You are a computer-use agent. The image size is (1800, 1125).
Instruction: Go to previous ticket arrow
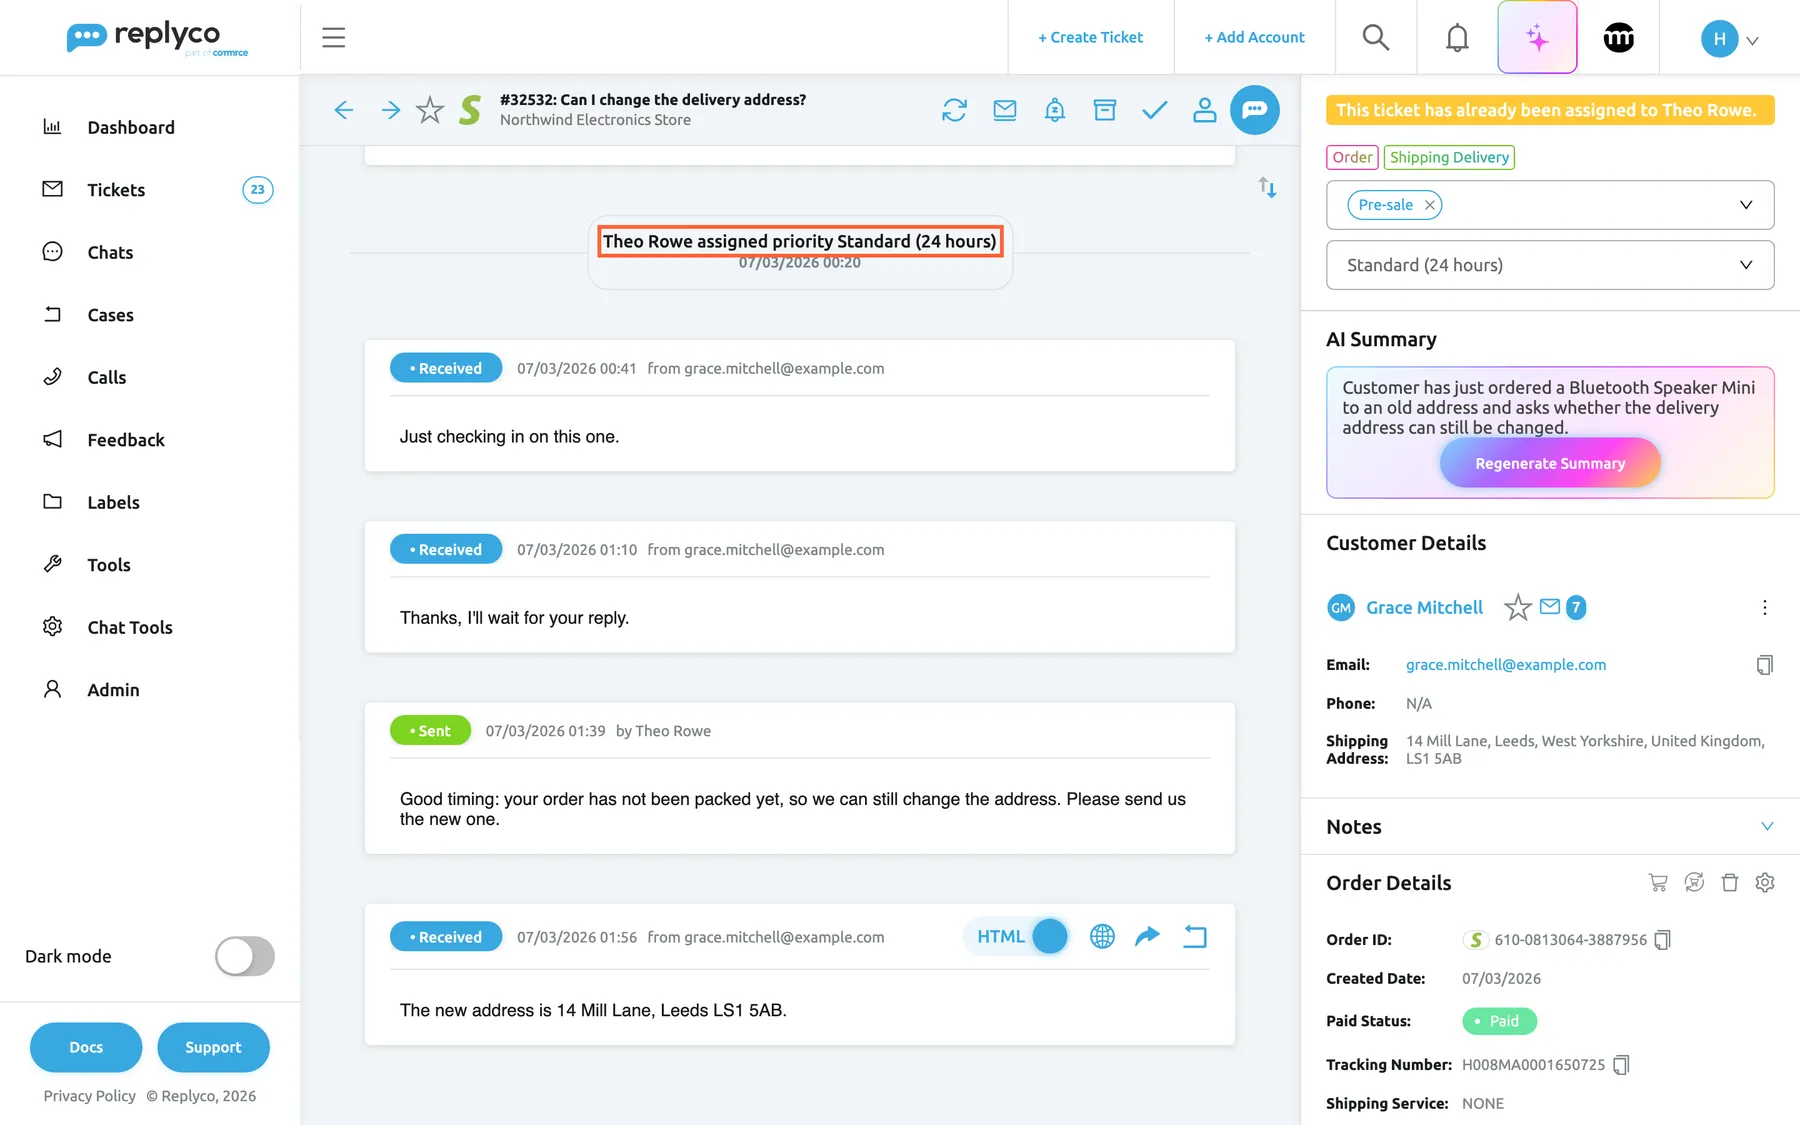point(344,110)
